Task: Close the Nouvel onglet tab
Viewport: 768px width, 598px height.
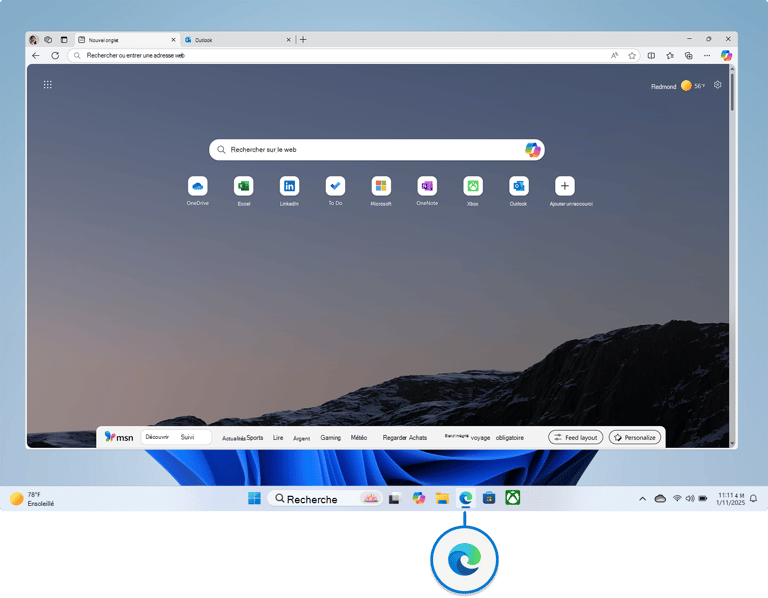Action: pos(173,40)
